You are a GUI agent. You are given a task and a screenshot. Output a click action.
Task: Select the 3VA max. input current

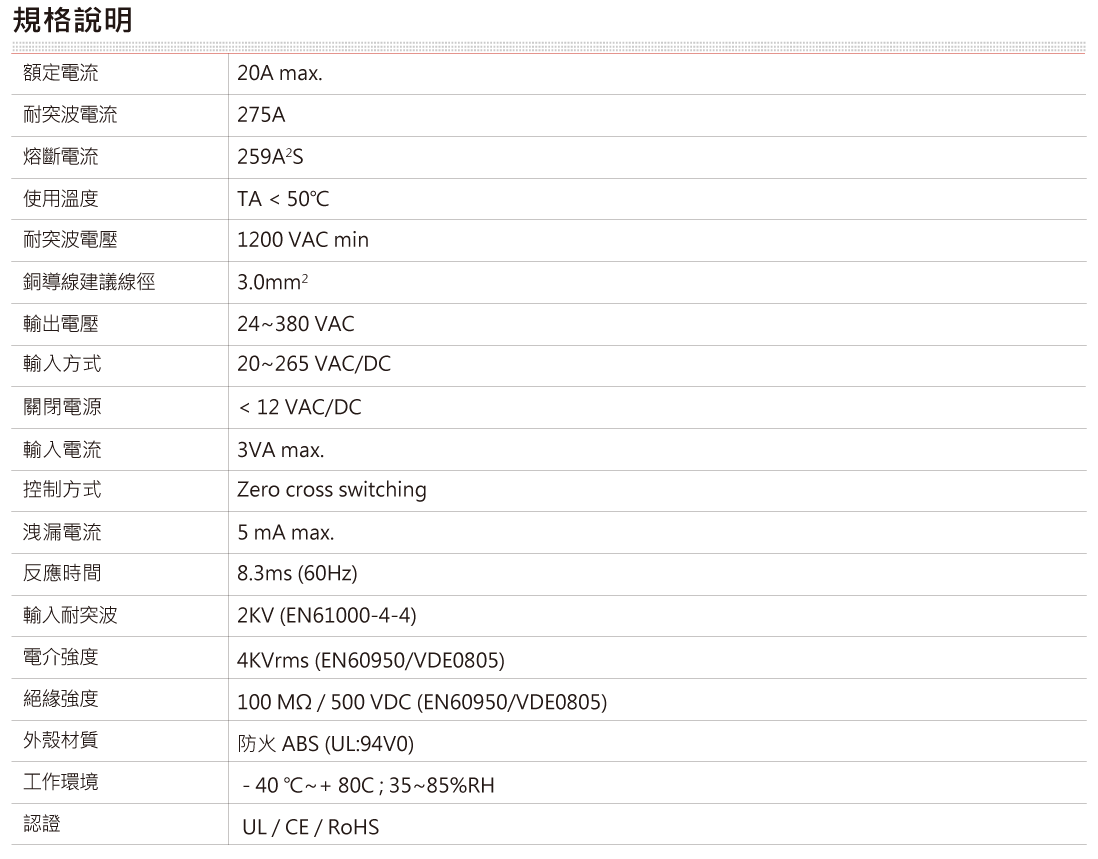(281, 450)
